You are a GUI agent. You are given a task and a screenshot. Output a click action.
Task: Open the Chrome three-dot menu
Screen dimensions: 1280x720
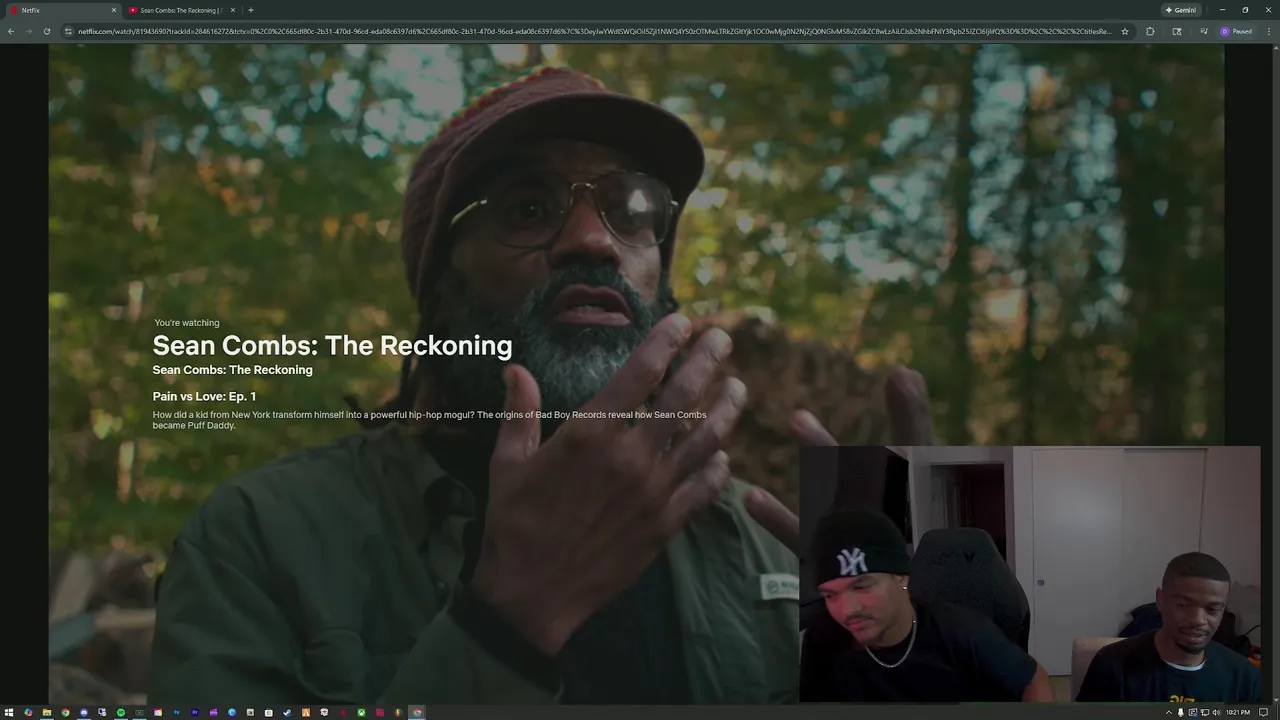point(1269,31)
